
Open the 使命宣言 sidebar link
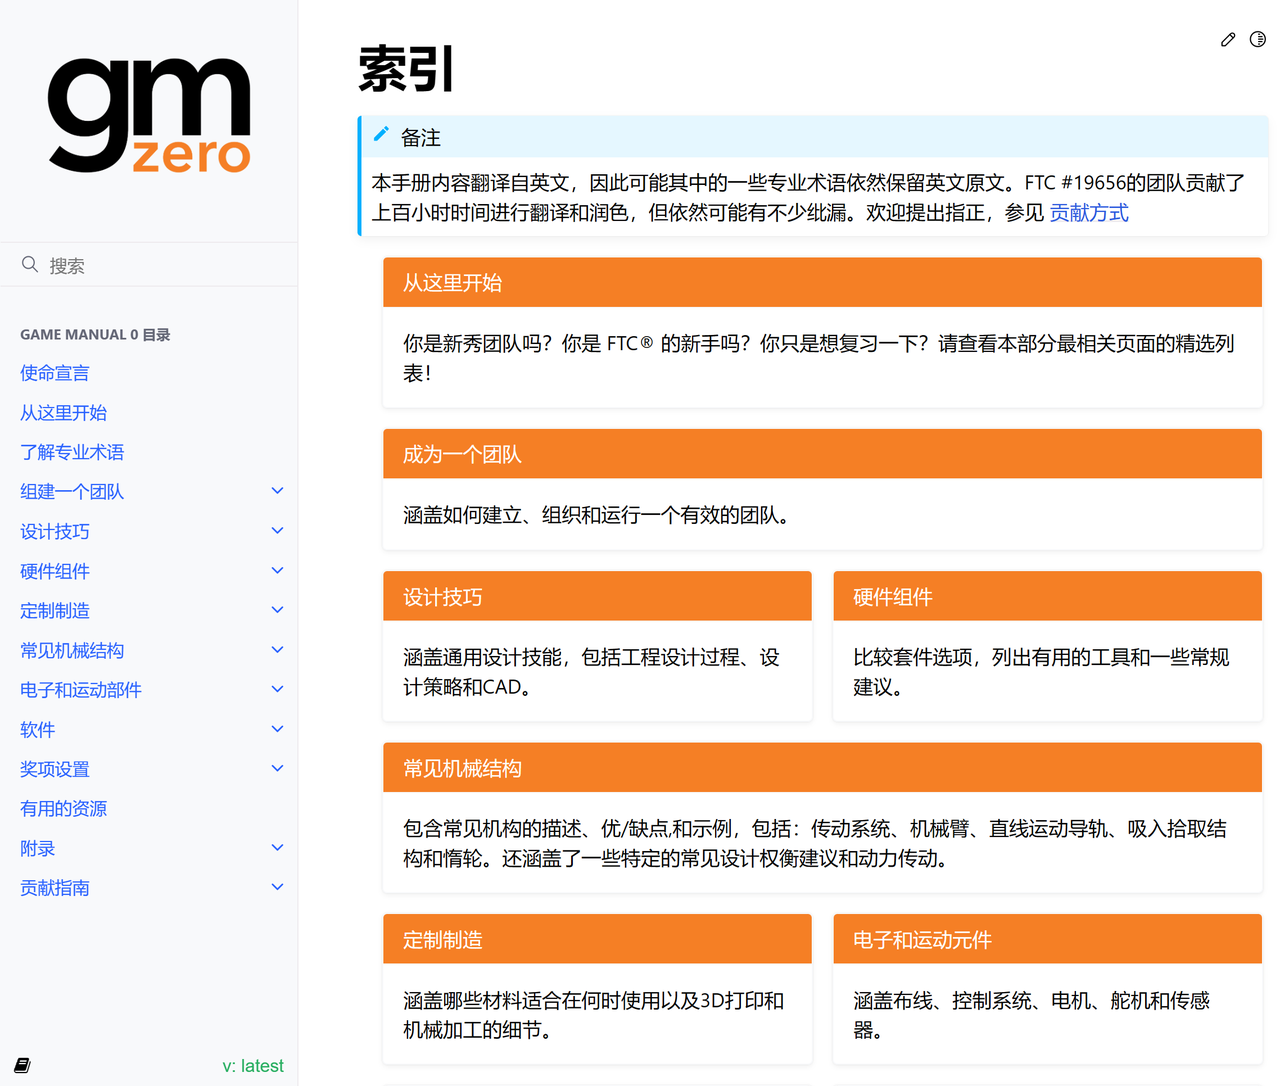(x=55, y=373)
